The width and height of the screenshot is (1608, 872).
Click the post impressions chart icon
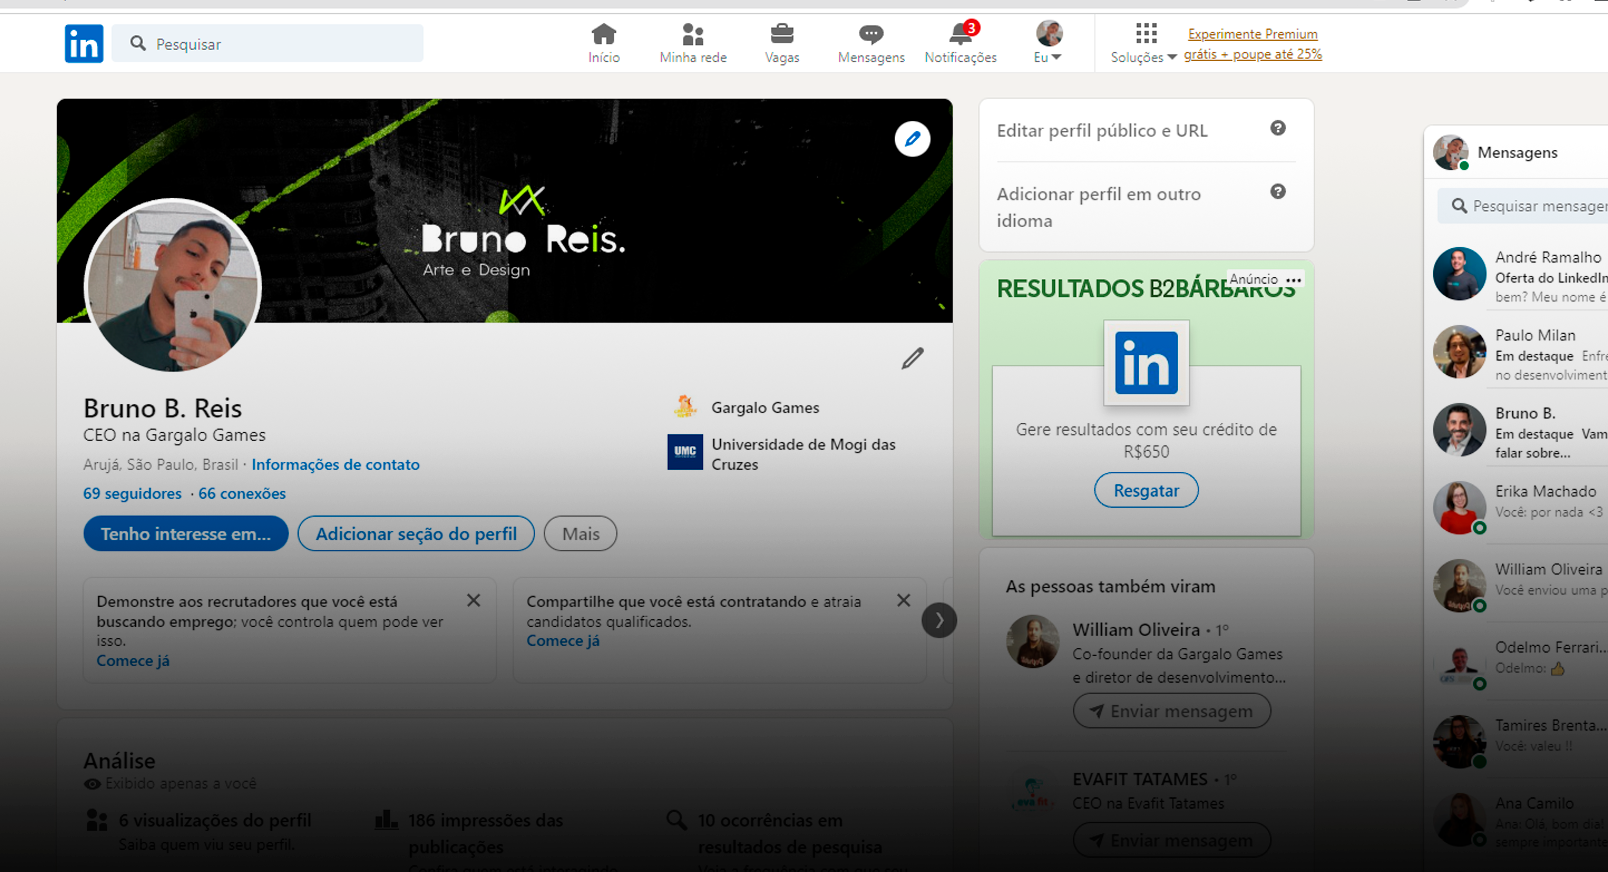point(386,820)
